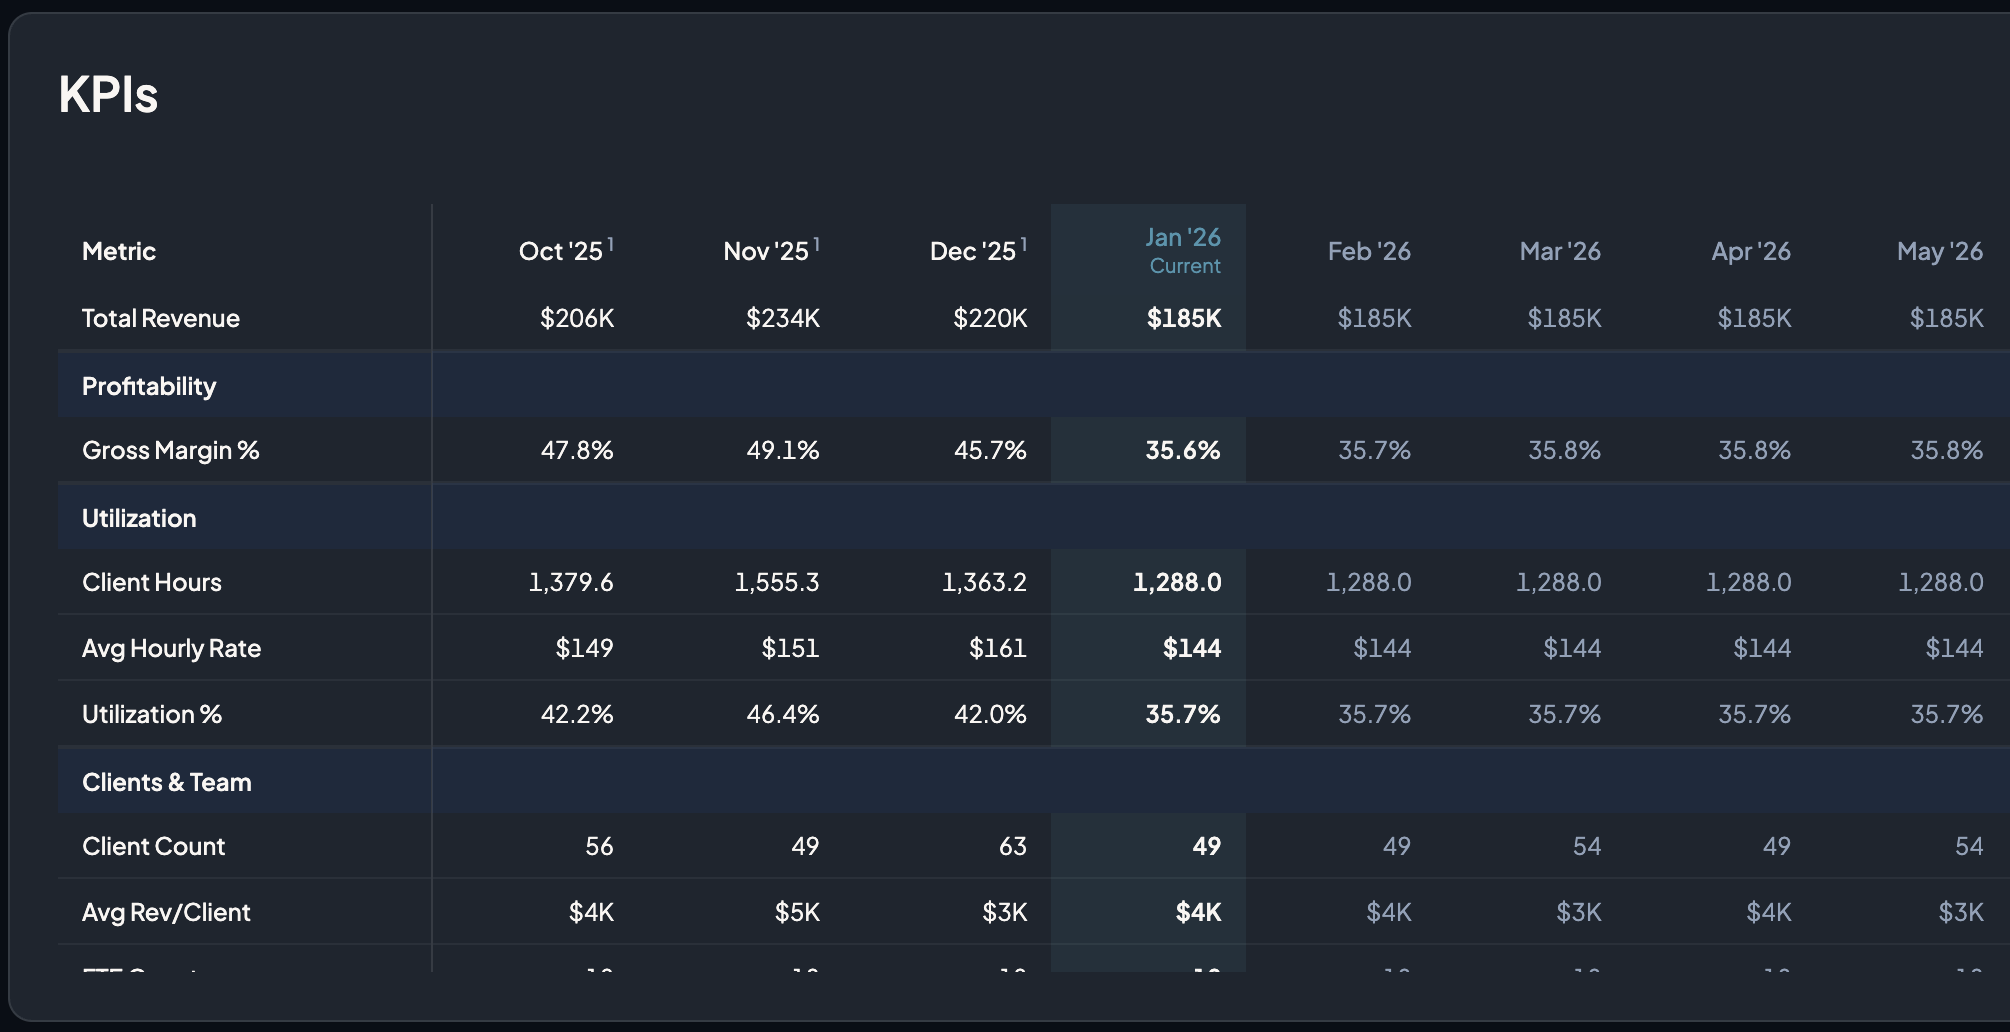Click the Nov '25 footnote superscript marker
The image size is (2010, 1032).
tap(817, 244)
